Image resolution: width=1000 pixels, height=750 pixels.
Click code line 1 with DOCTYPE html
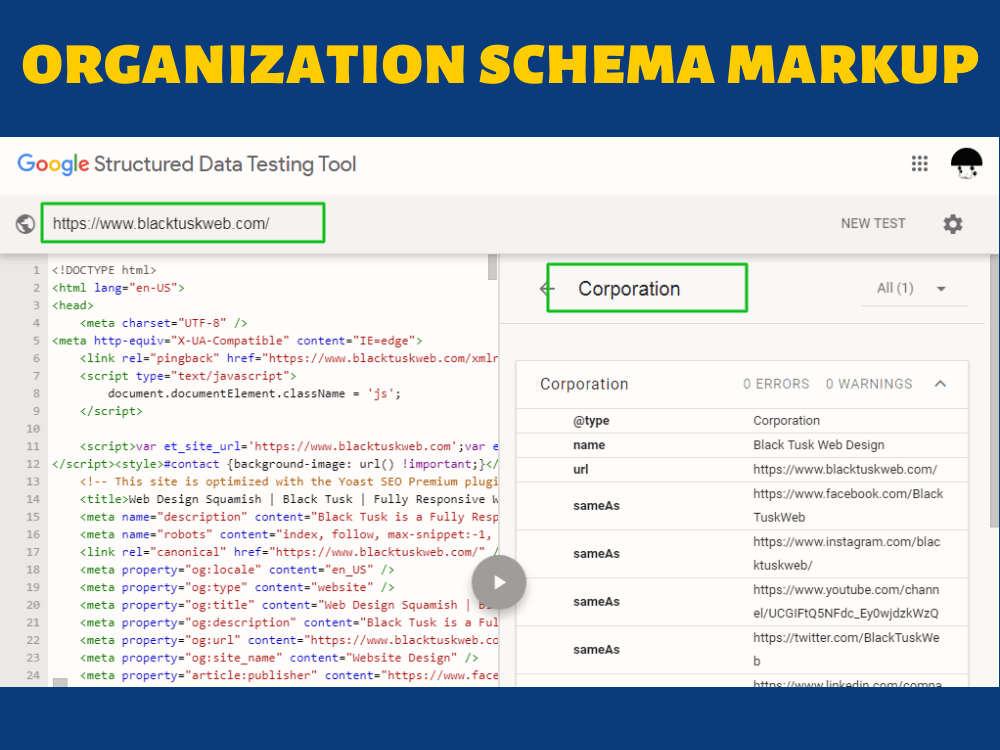[104, 270]
